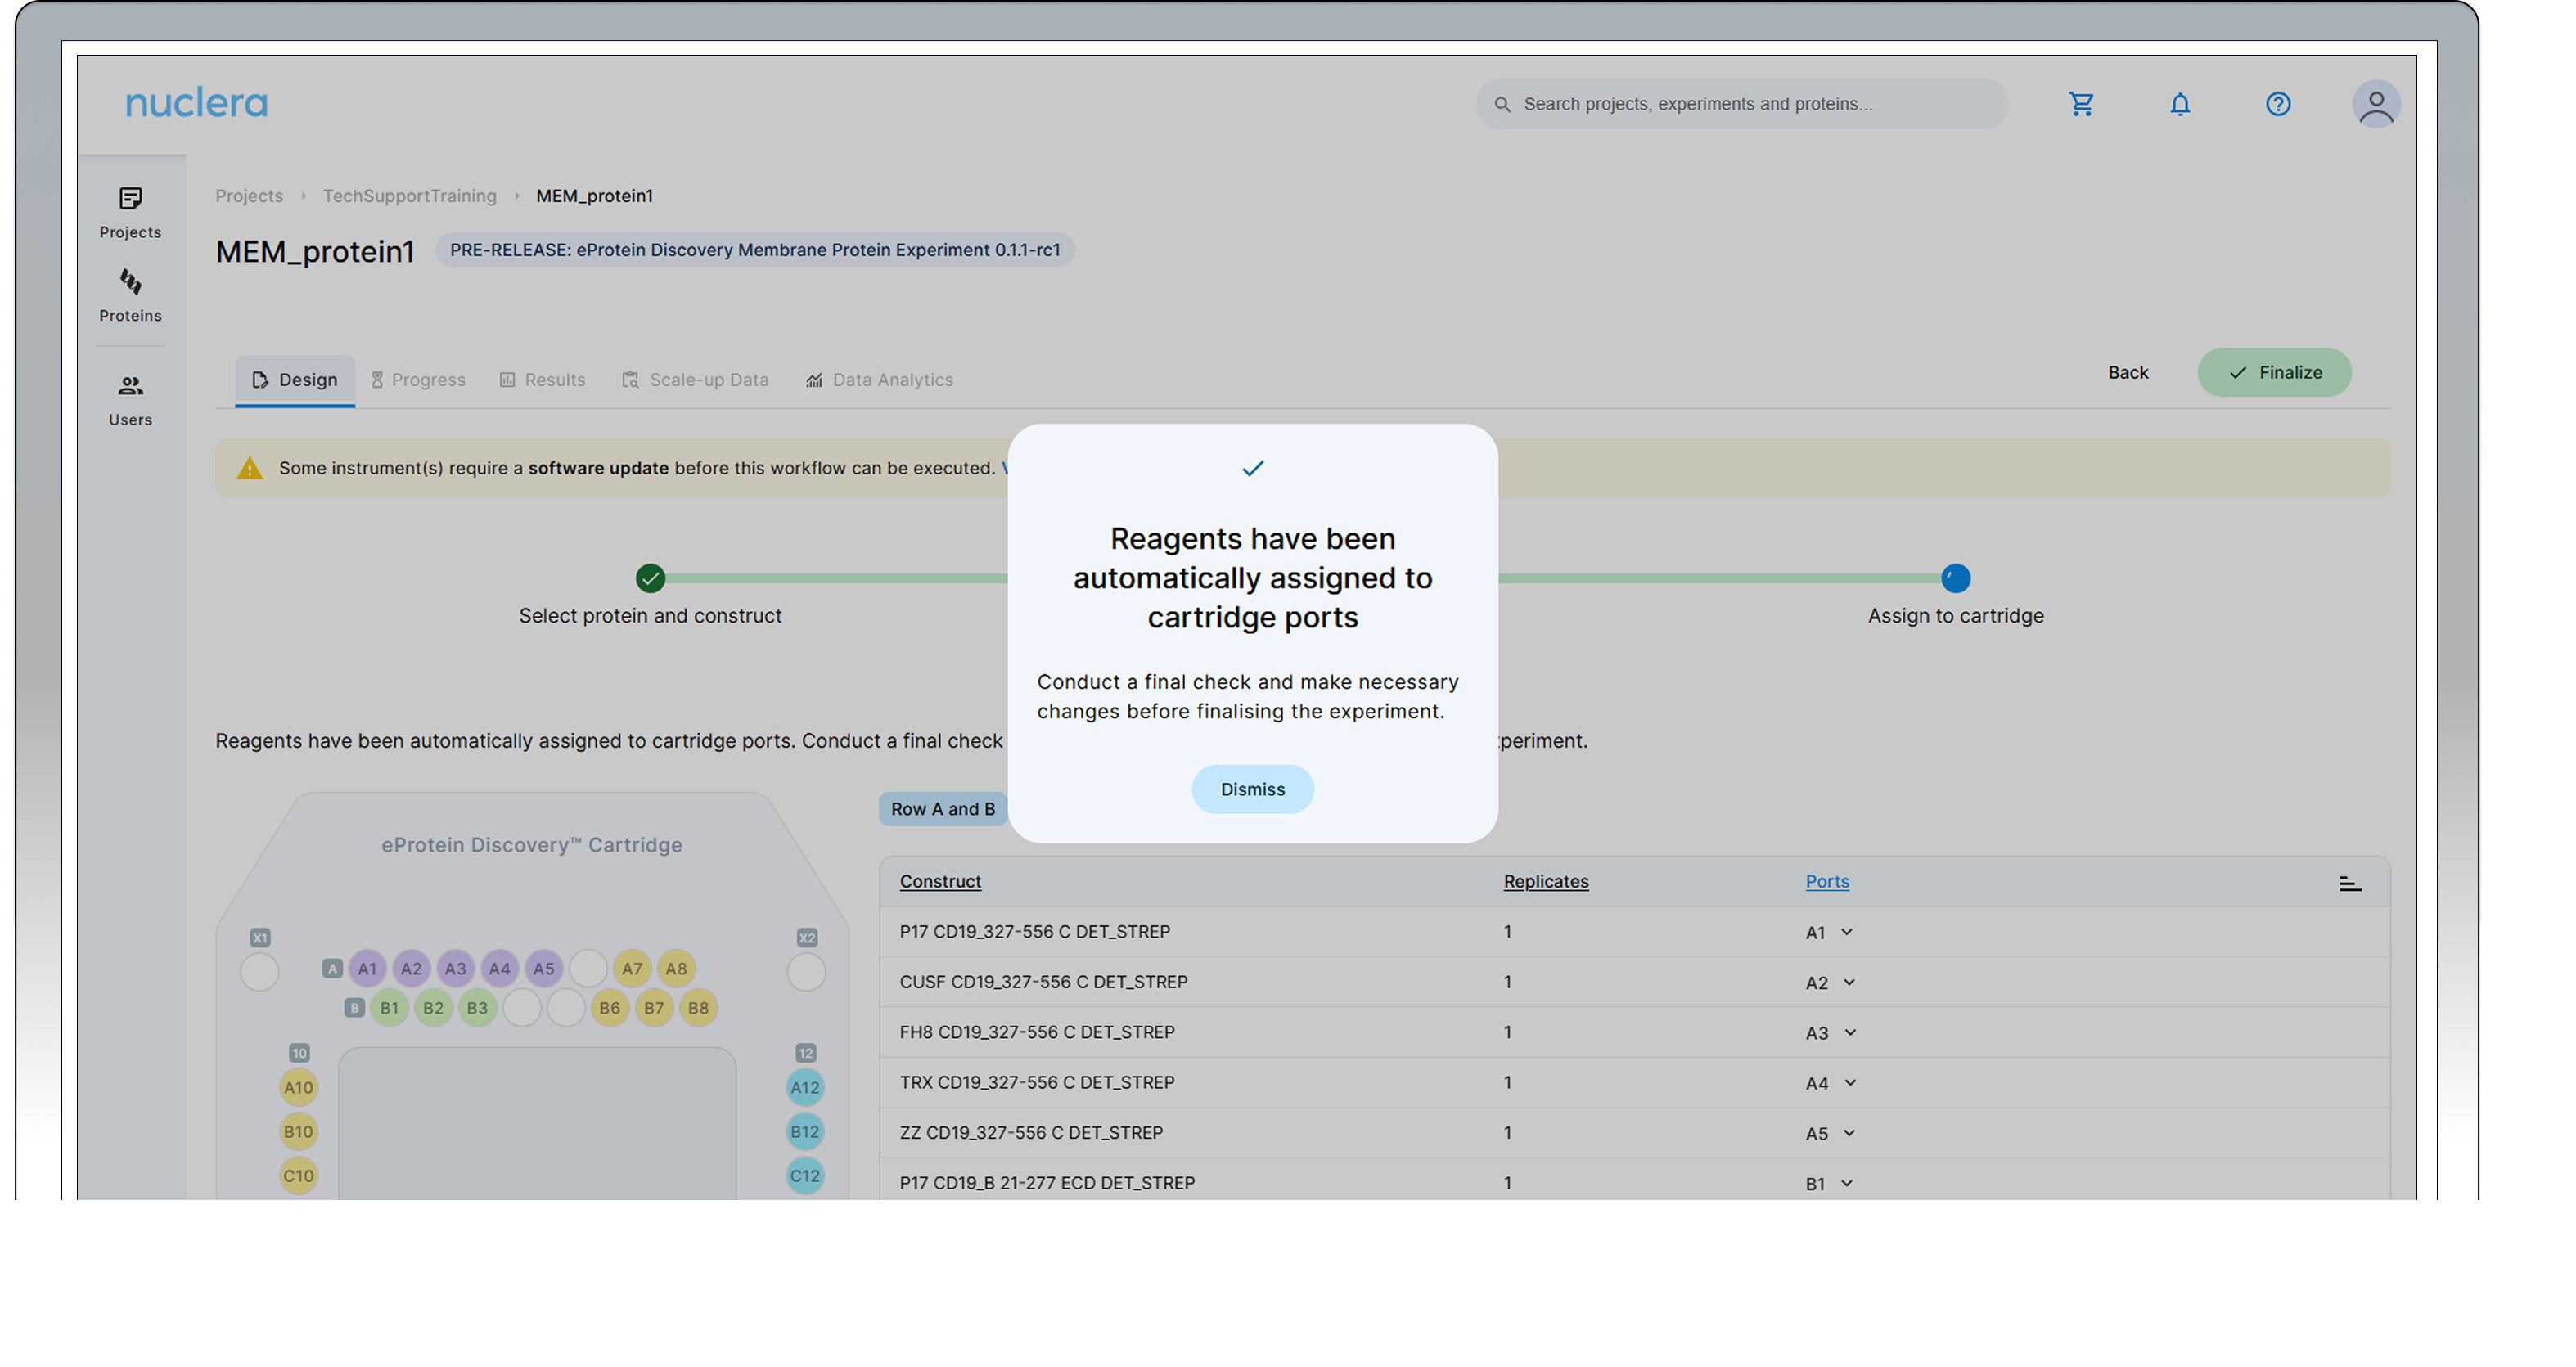Select cartridge port A4
Image resolution: width=2576 pixels, height=1367 pixels.
coord(499,968)
